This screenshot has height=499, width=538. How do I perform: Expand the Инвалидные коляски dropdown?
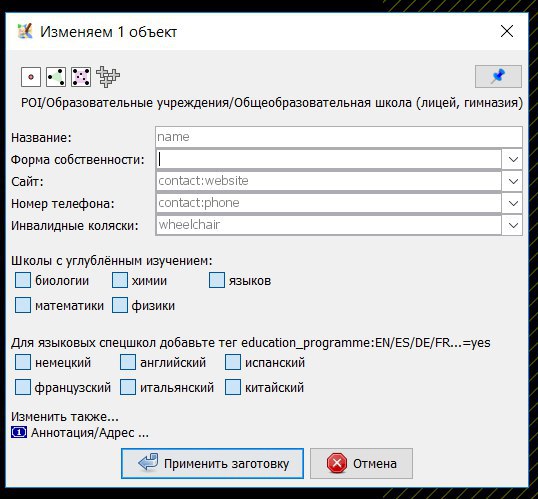pyautogui.click(x=513, y=225)
